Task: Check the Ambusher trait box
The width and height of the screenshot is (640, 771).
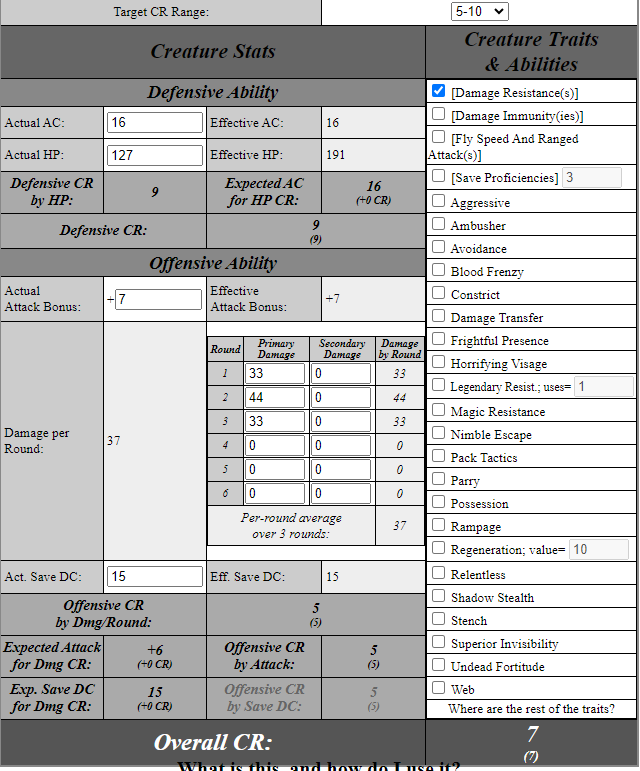Action: coord(438,224)
